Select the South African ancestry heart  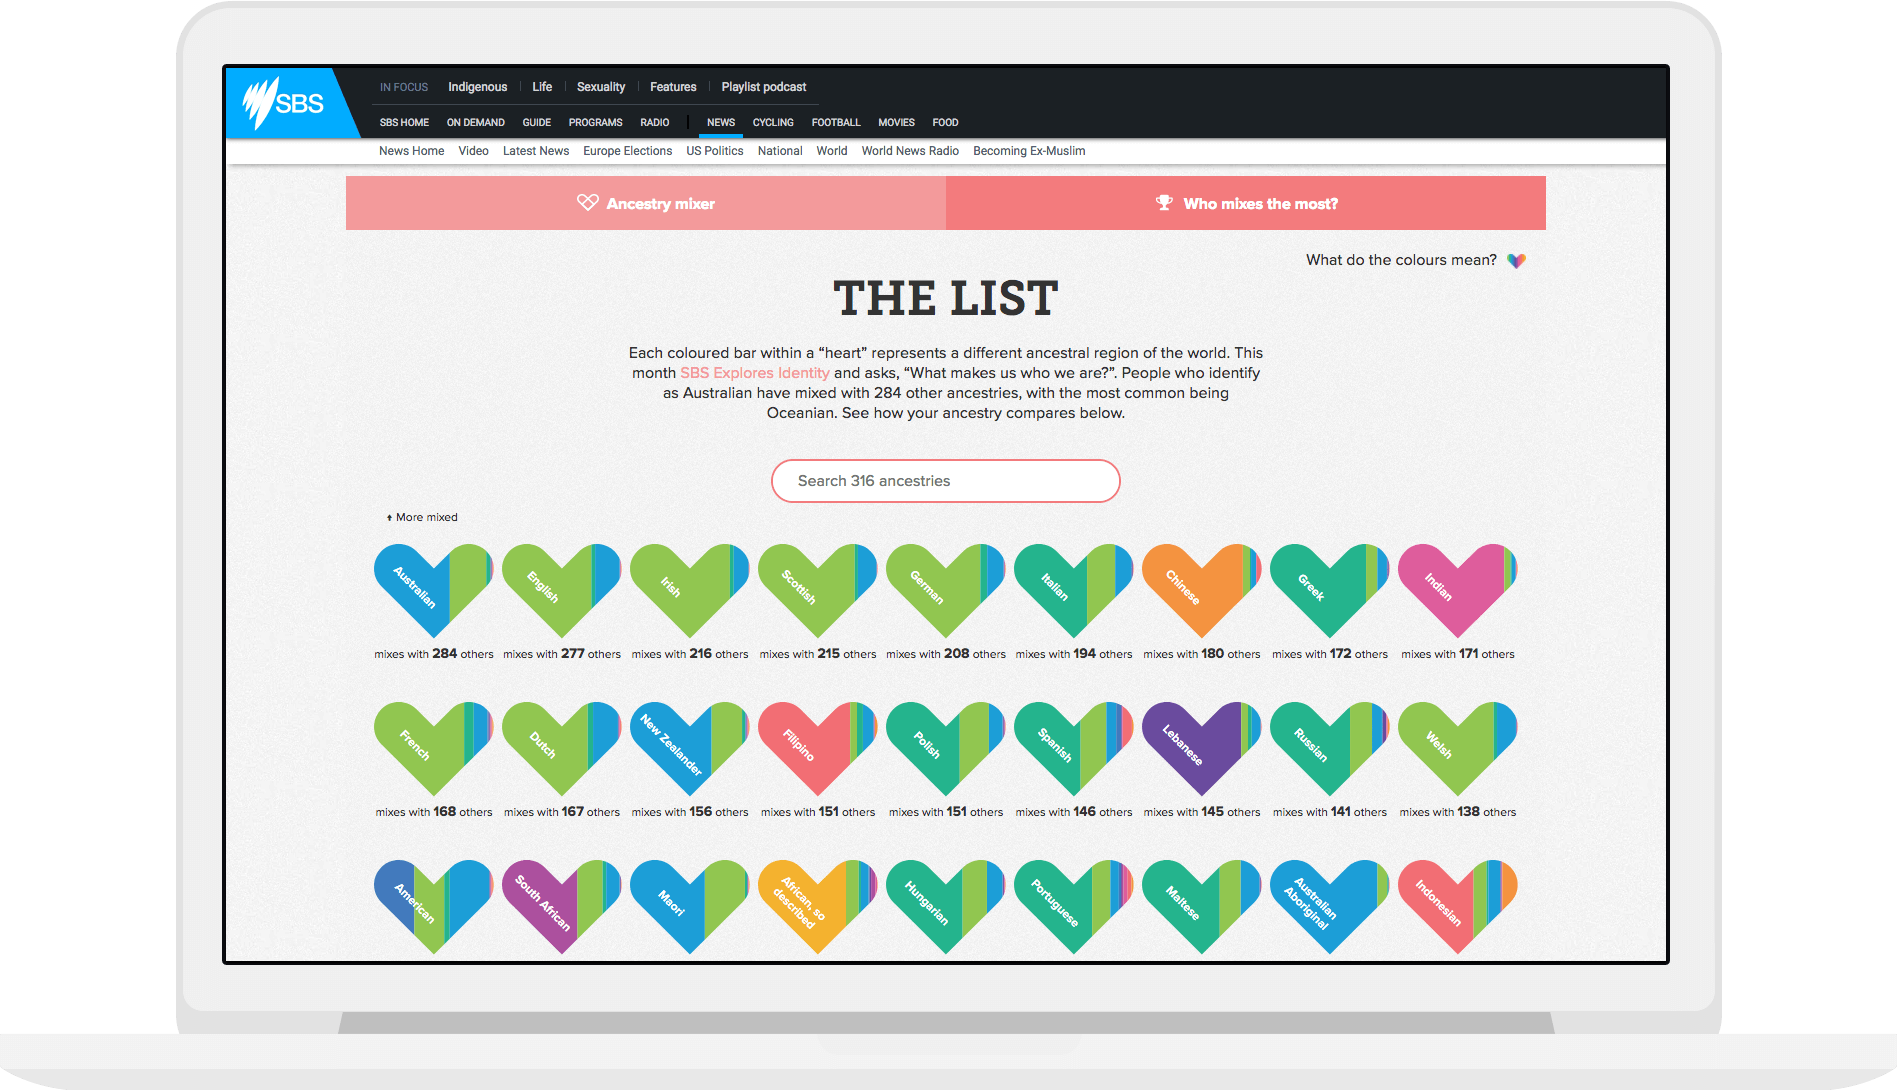pos(561,905)
